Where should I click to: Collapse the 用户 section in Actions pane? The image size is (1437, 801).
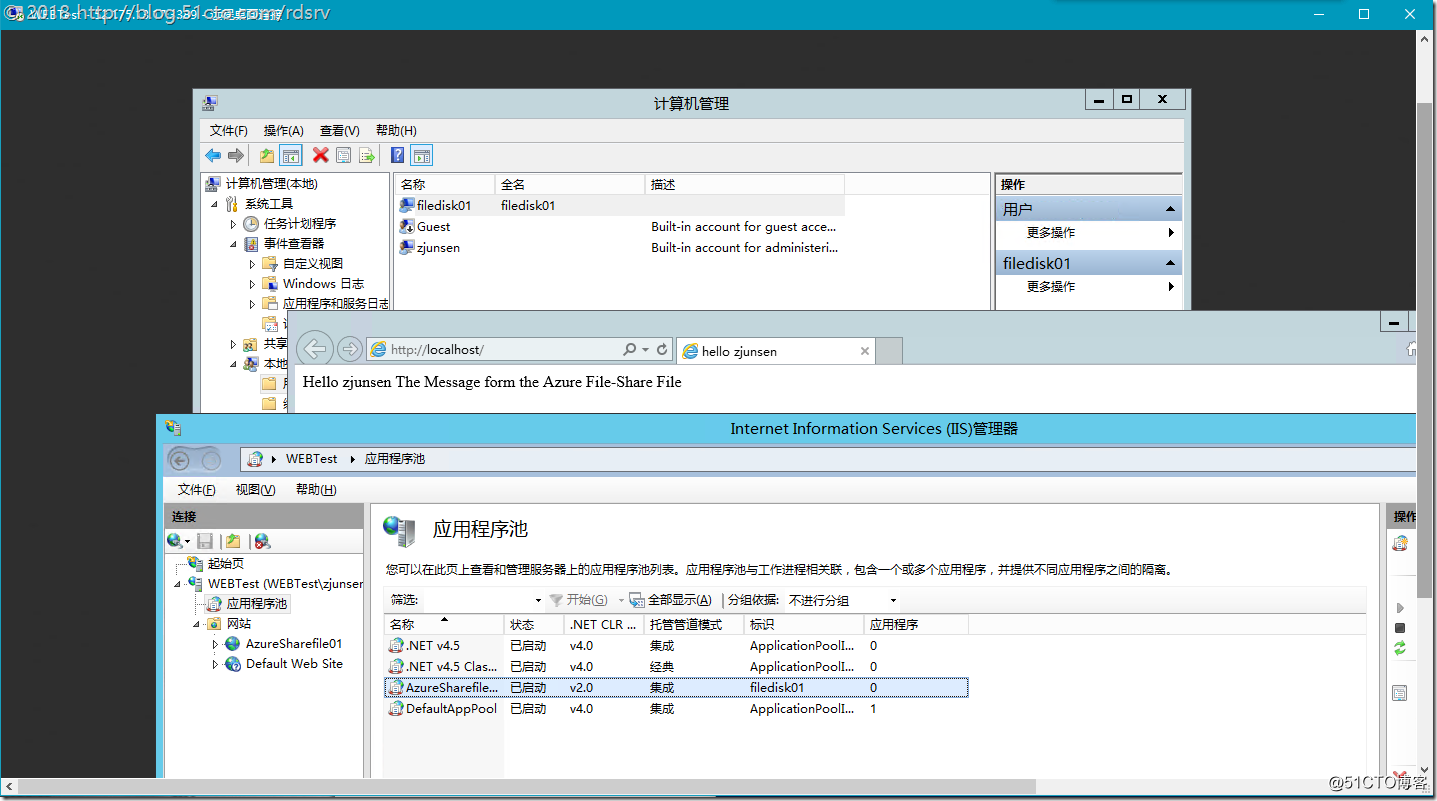[x=1169, y=209]
